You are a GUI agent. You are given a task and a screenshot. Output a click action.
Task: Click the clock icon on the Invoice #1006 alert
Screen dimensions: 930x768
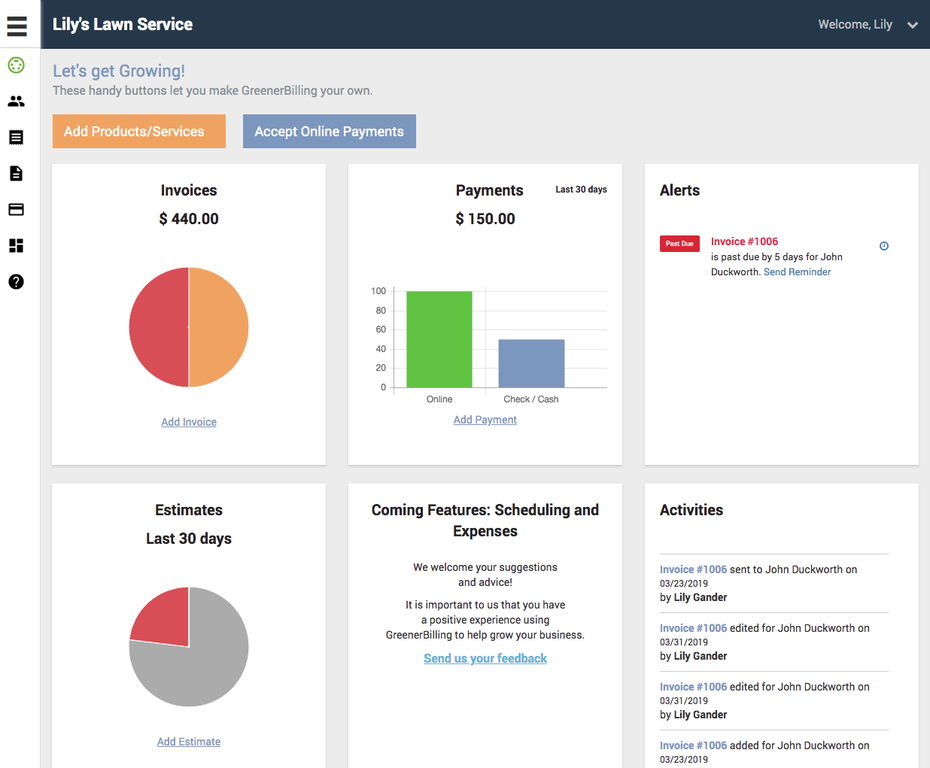tap(884, 246)
